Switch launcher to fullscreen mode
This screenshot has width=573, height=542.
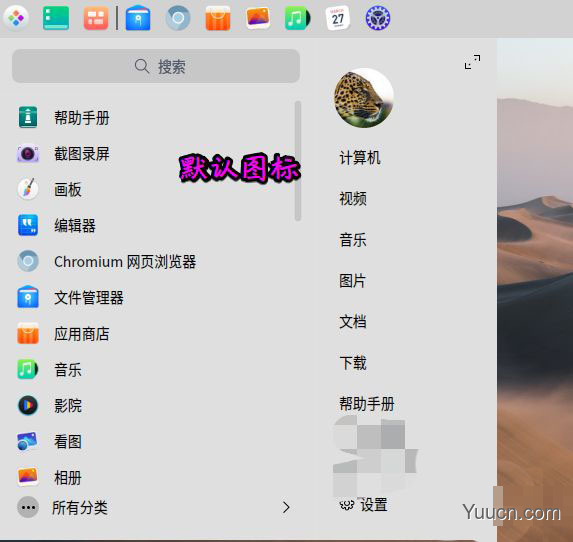(473, 62)
